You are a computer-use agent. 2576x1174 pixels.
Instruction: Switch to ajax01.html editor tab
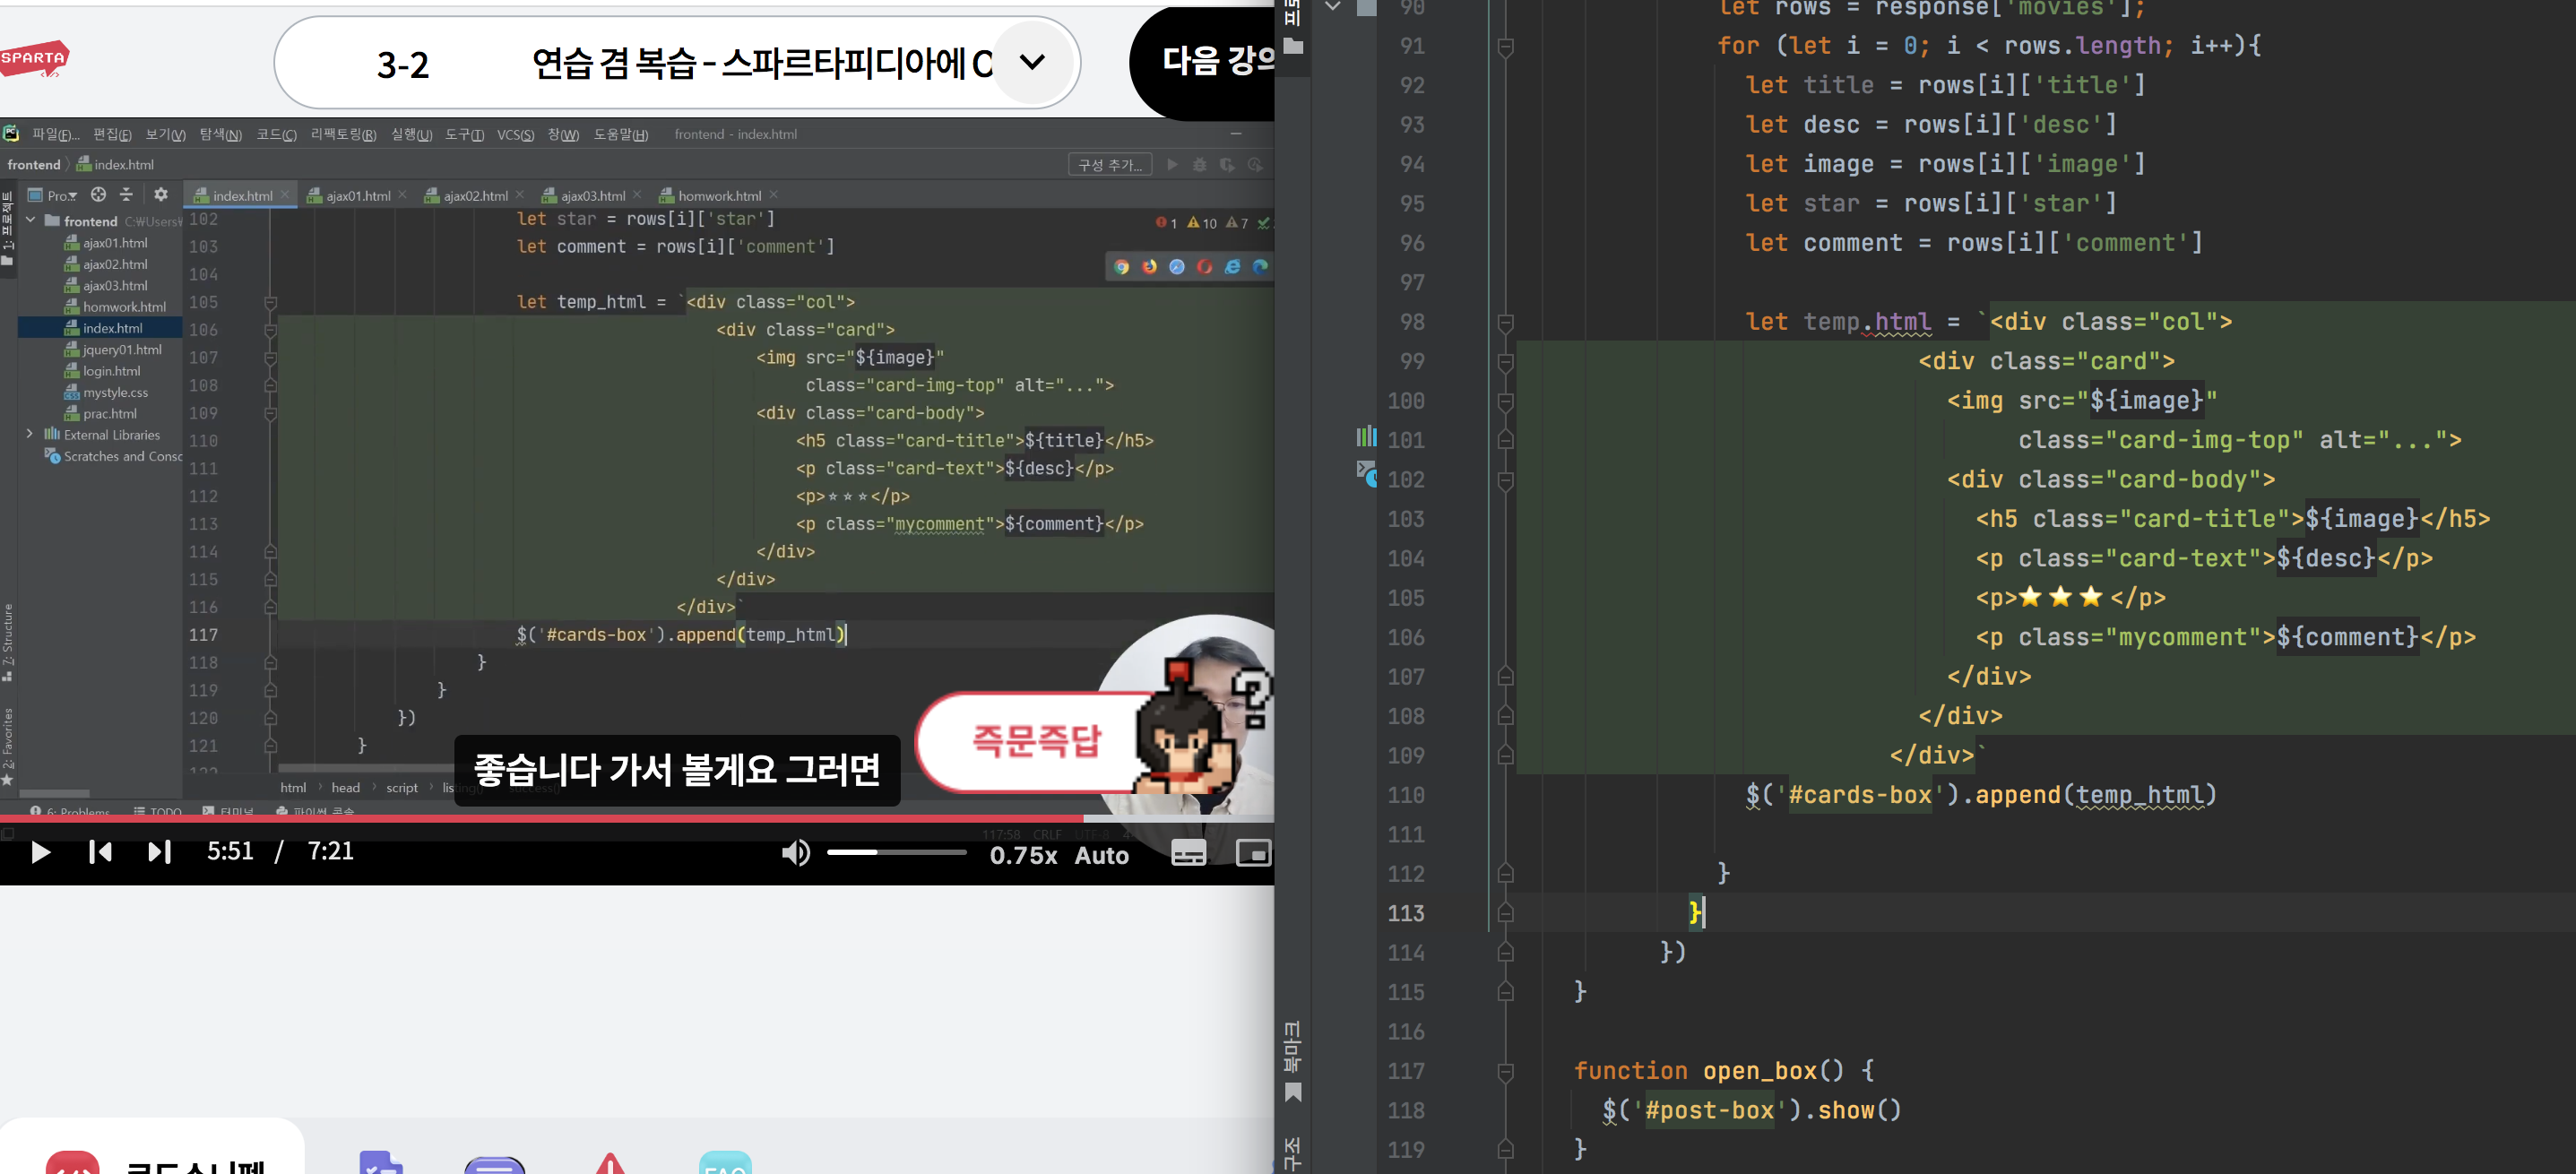click(357, 196)
